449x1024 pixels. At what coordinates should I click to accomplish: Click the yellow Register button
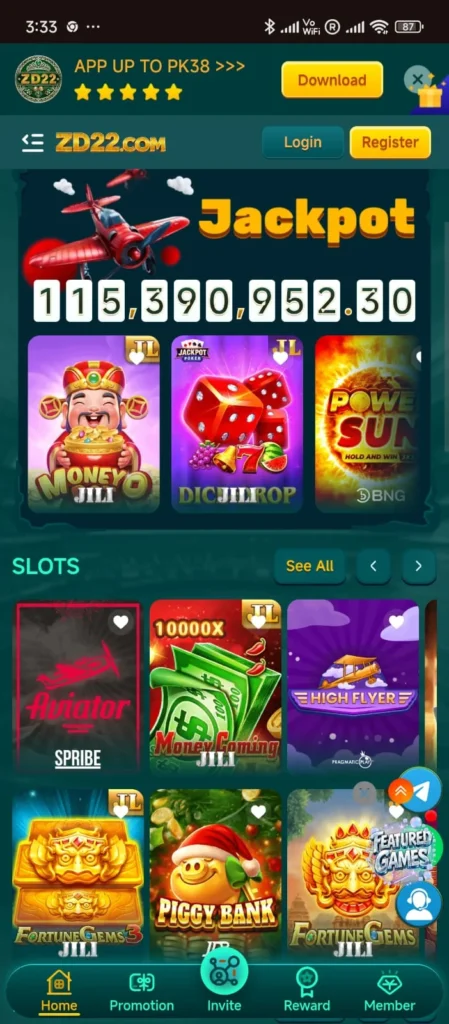pos(390,142)
